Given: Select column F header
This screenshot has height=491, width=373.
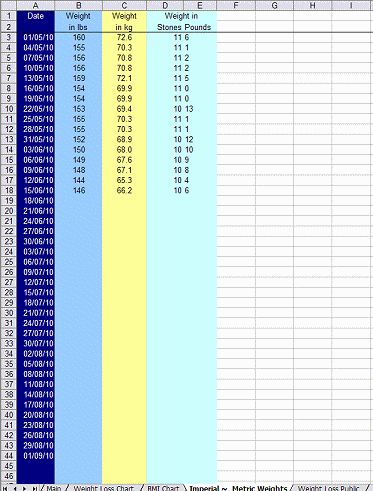Looking at the screenshot, I should tap(236, 5).
